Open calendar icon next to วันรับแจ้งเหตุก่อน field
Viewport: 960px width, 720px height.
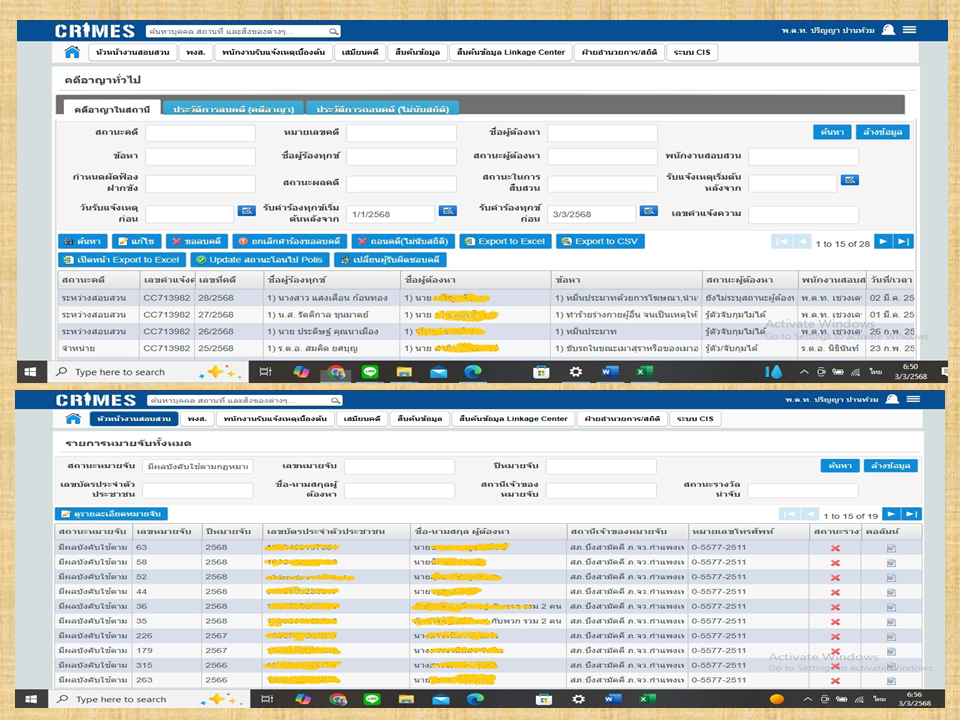coord(247,211)
